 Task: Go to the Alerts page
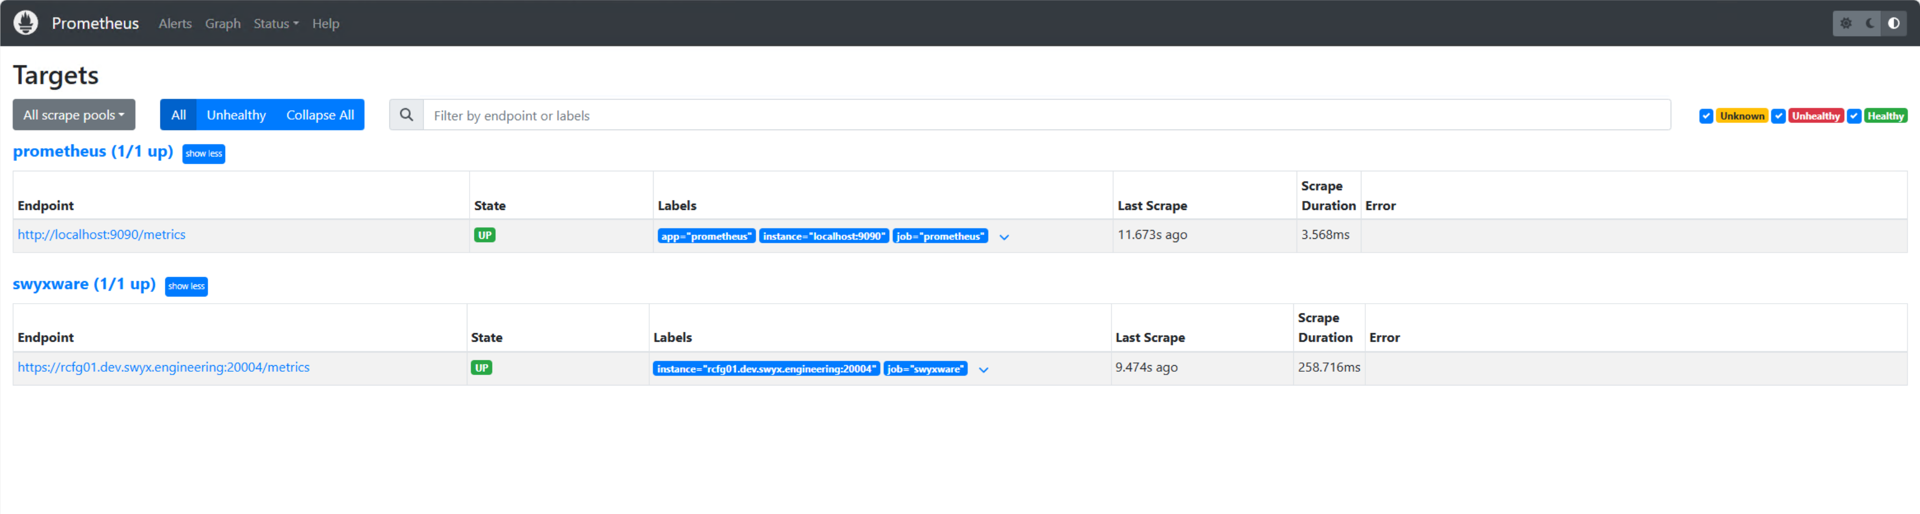(x=175, y=23)
